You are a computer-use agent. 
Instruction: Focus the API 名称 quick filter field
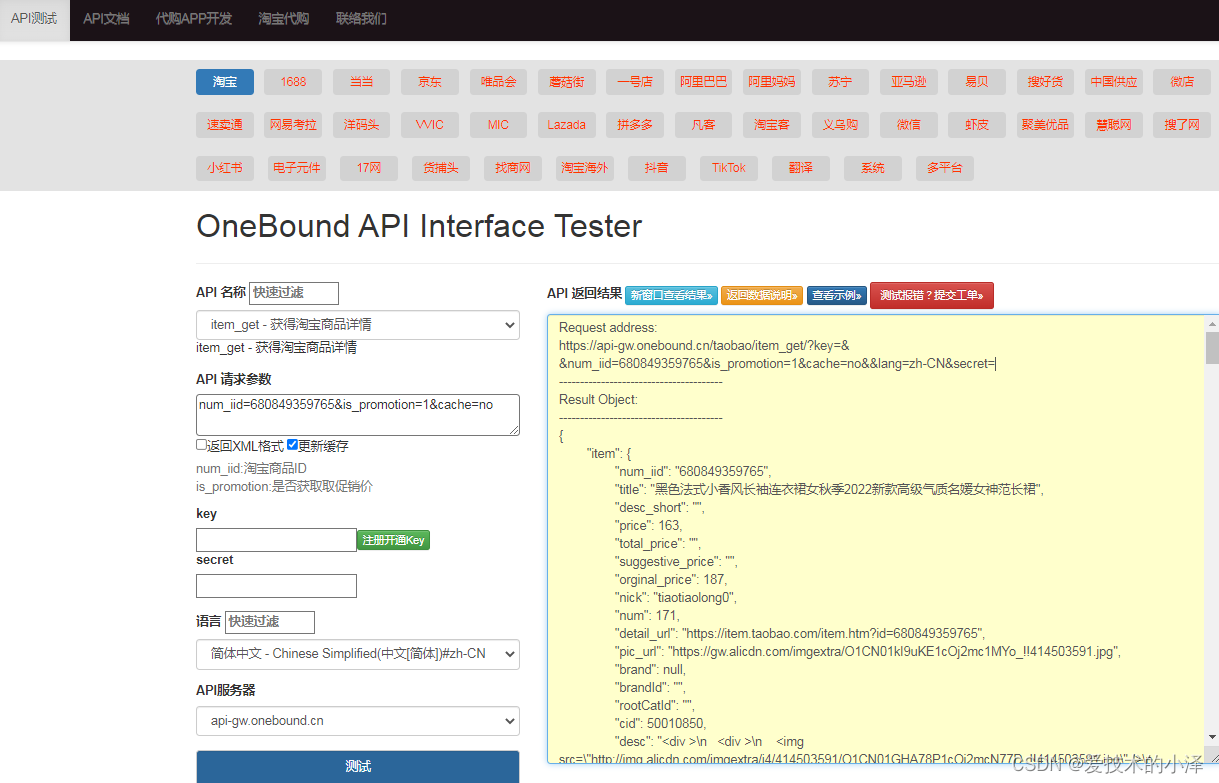coord(294,293)
